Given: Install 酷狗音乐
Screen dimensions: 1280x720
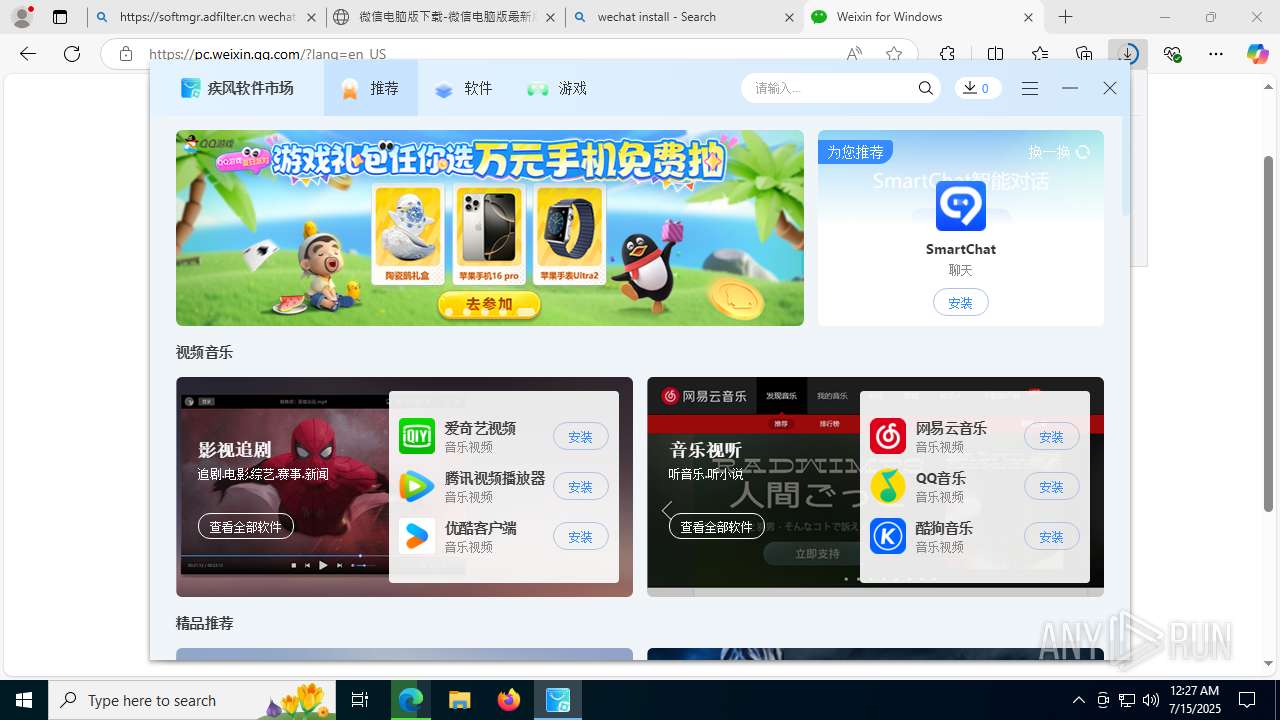Looking at the screenshot, I should pyautogui.click(x=1052, y=536).
